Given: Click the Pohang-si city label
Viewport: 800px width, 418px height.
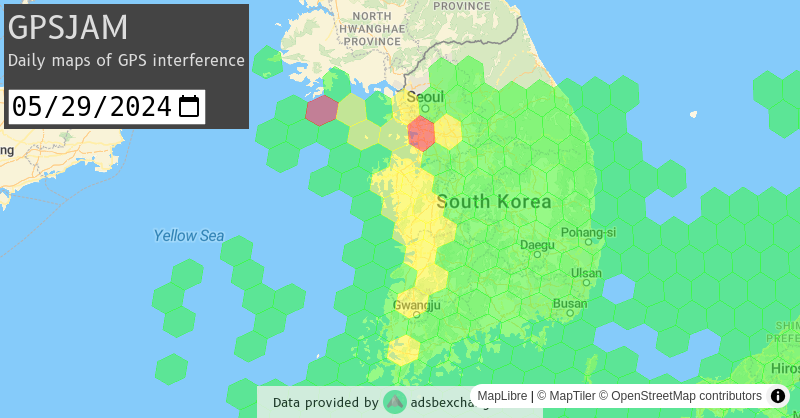Looking at the screenshot, I should tap(588, 233).
